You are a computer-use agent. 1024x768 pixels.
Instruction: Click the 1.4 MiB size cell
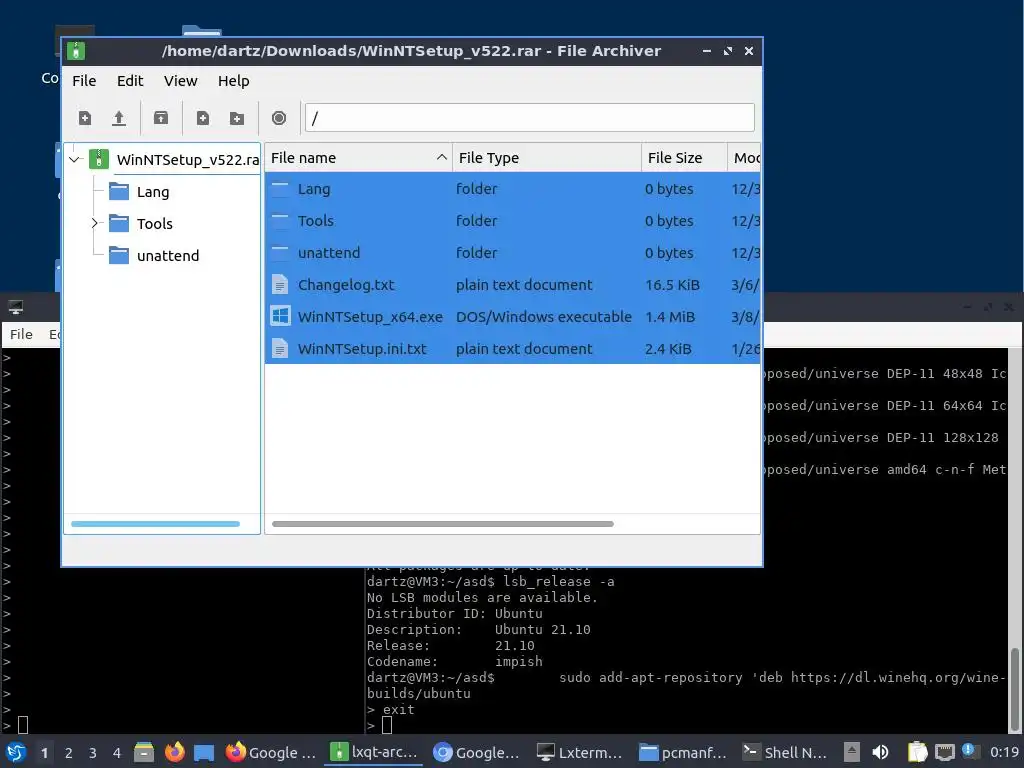(x=670, y=317)
